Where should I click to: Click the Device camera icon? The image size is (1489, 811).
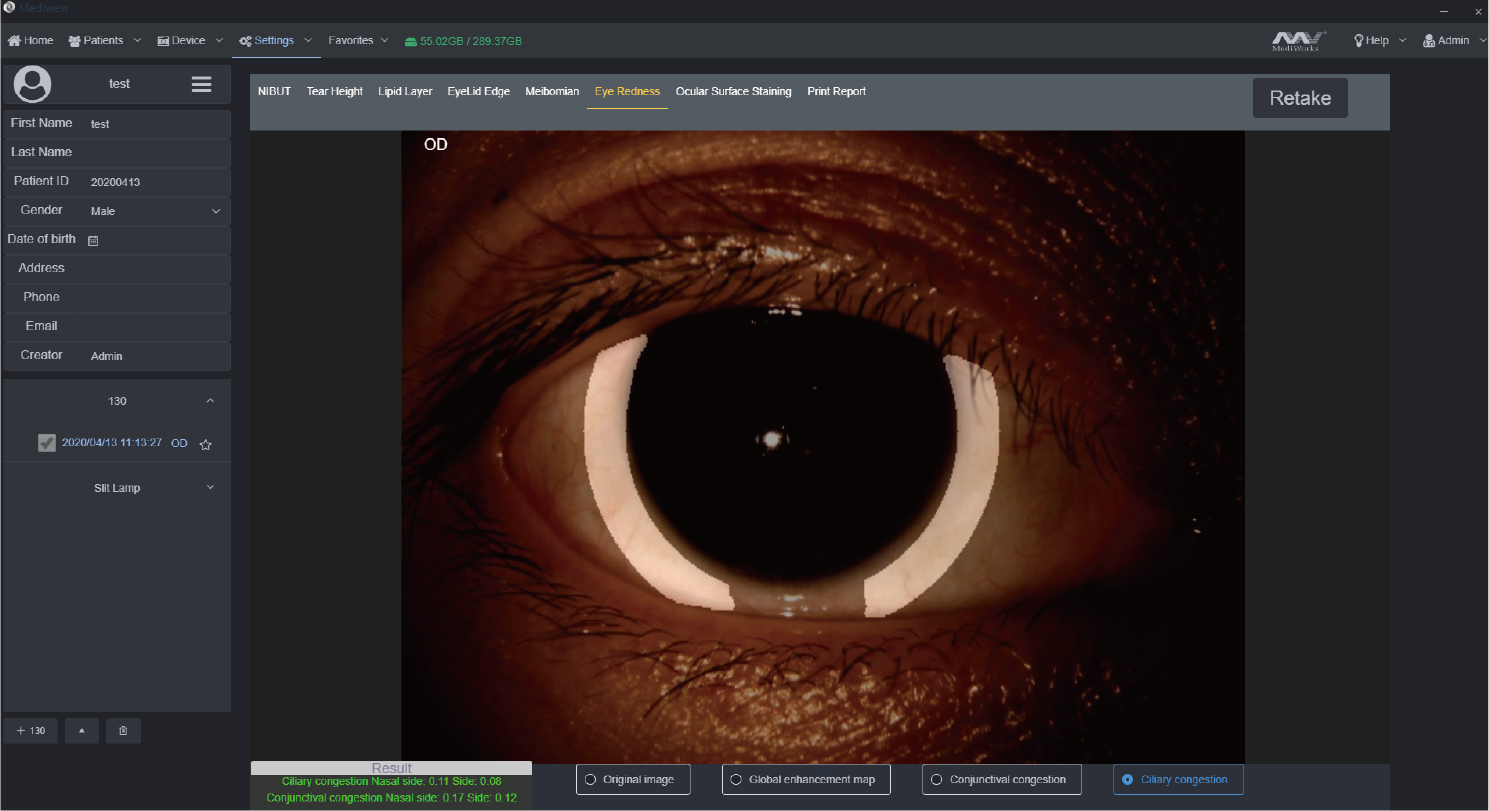(x=163, y=41)
